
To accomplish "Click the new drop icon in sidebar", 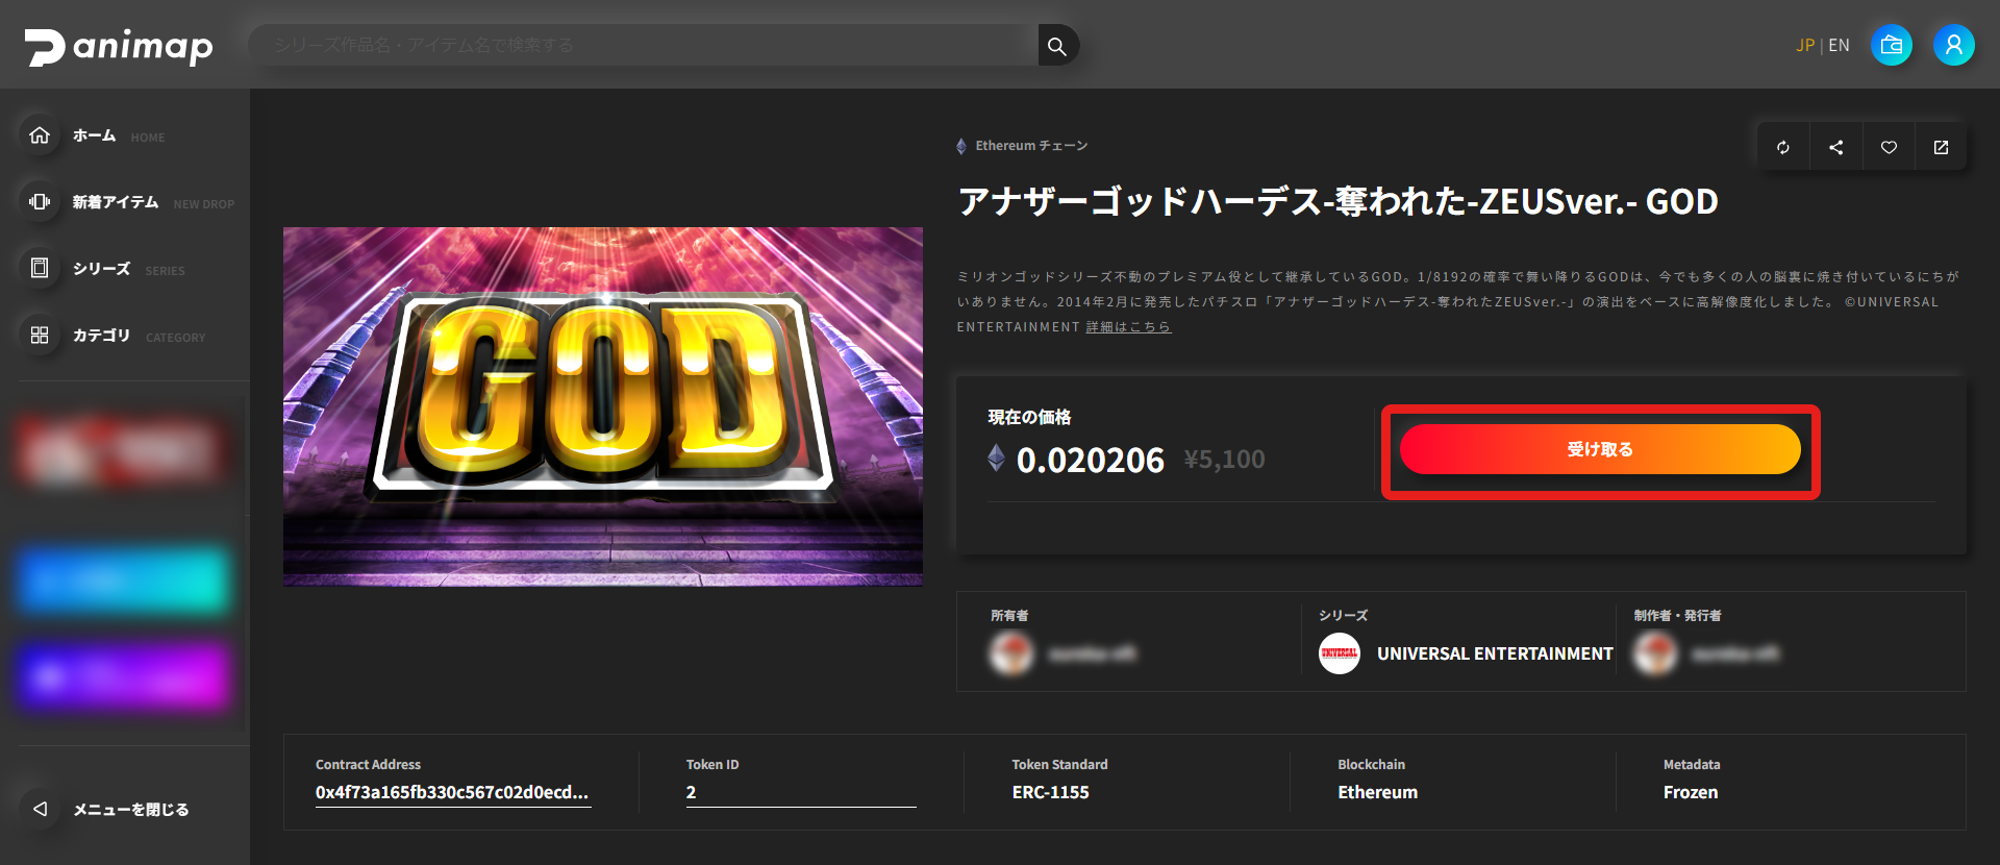I will [39, 202].
